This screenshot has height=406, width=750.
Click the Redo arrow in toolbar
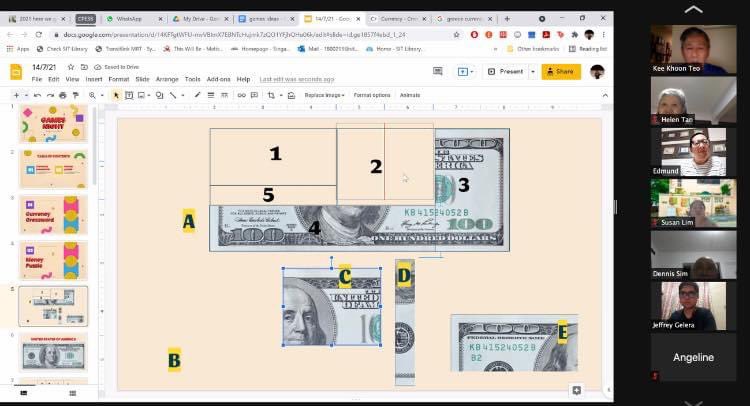[50, 95]
